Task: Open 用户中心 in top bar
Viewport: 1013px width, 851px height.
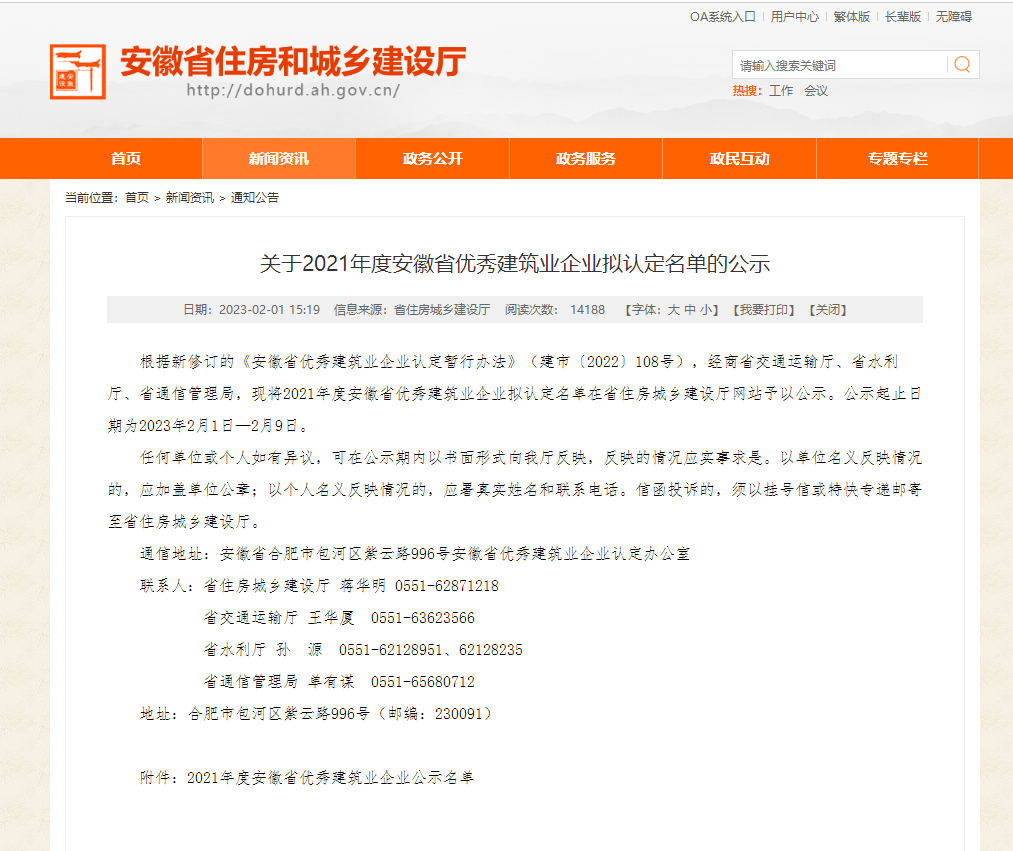Action: (794, 17)
